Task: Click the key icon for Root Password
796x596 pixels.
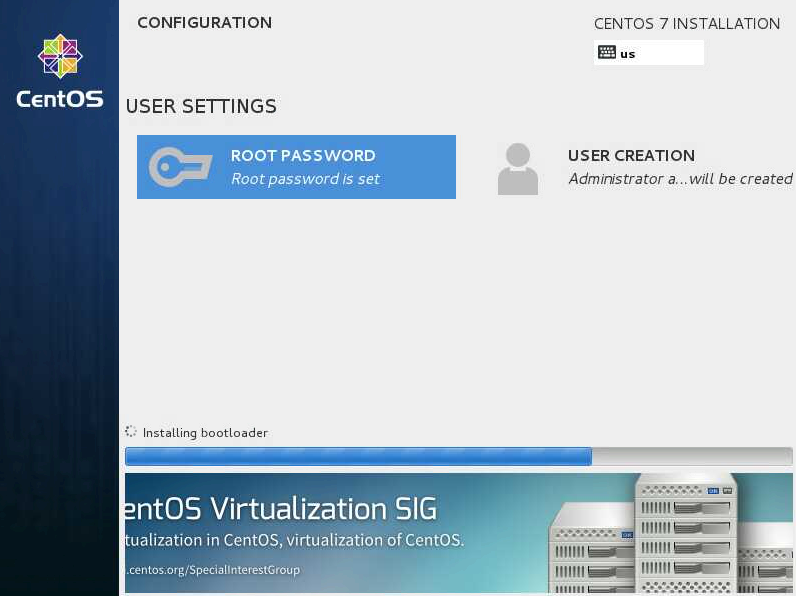Action: (180, 167)
